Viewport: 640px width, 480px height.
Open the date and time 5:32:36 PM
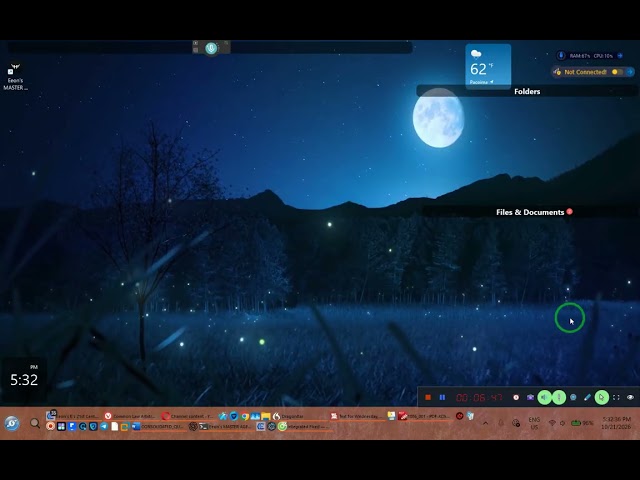coord(616,423)
